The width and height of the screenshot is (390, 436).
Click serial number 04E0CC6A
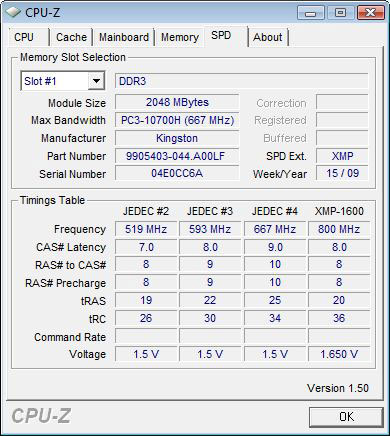pos(177,173)
